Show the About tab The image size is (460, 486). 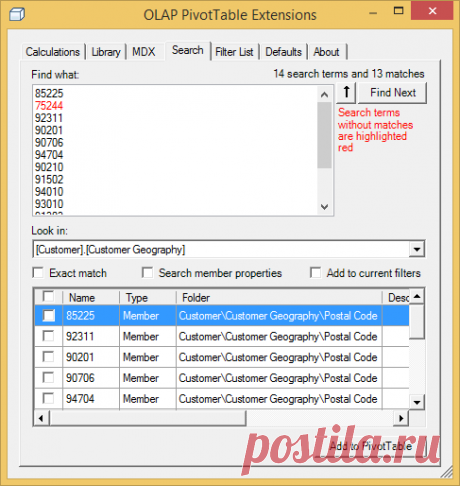pos(326,52)
